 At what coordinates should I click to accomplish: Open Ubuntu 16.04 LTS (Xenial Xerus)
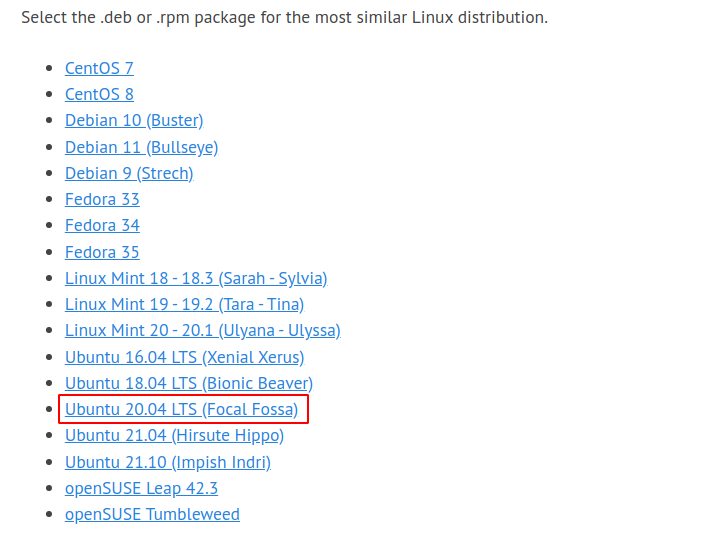184,356
